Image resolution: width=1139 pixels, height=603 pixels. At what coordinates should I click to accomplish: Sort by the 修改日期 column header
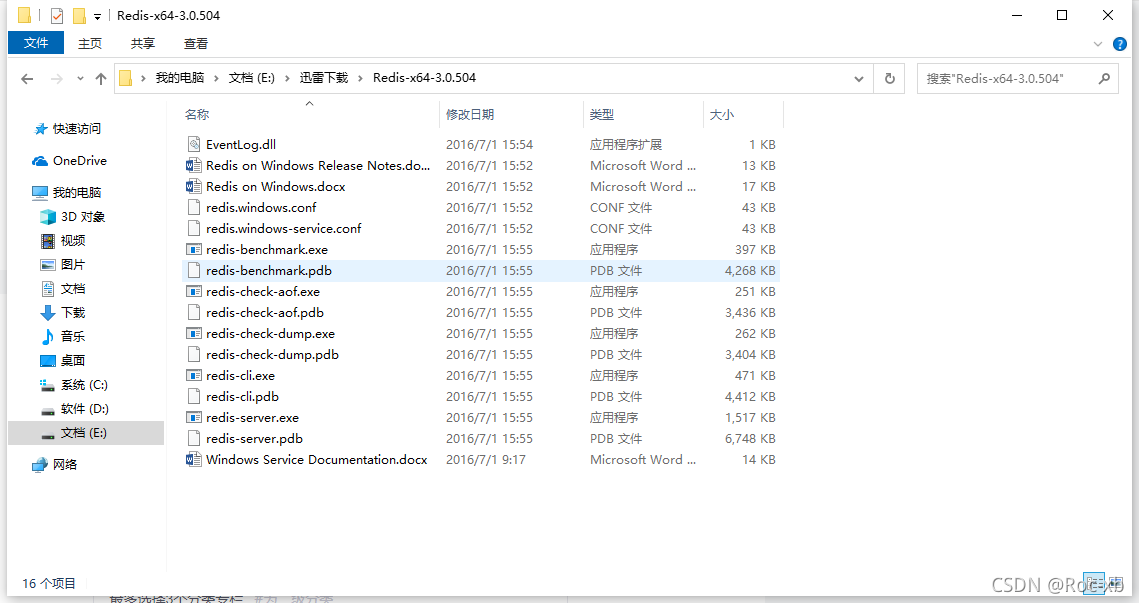[x=470, y=114]
